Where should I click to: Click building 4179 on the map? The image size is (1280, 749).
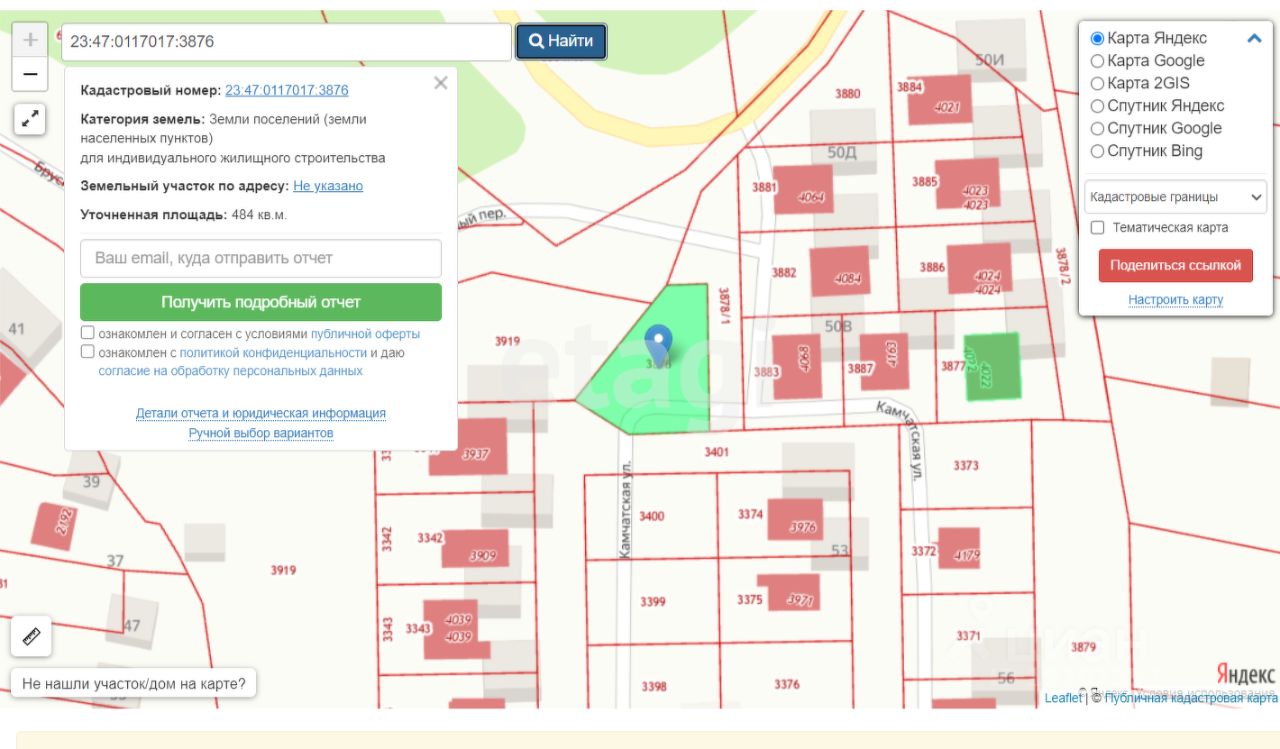(959, 548)
